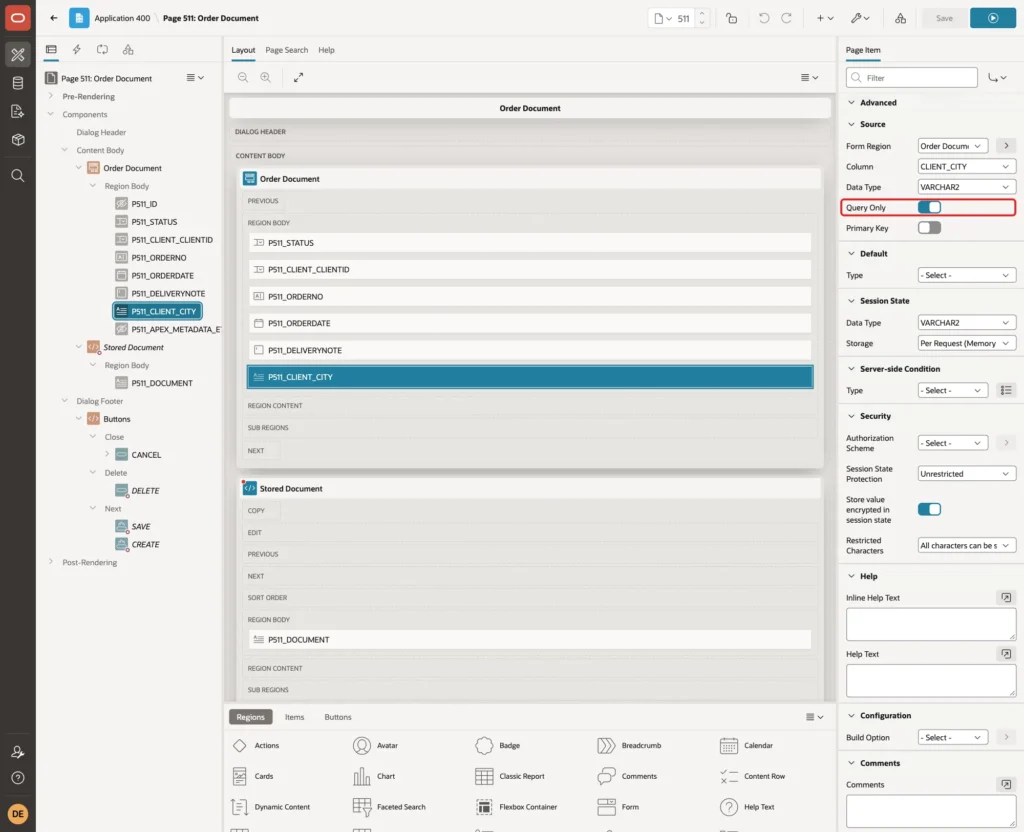Zoom in the layout view
Screen dimensions: 1024x832
tap(266, 77)
